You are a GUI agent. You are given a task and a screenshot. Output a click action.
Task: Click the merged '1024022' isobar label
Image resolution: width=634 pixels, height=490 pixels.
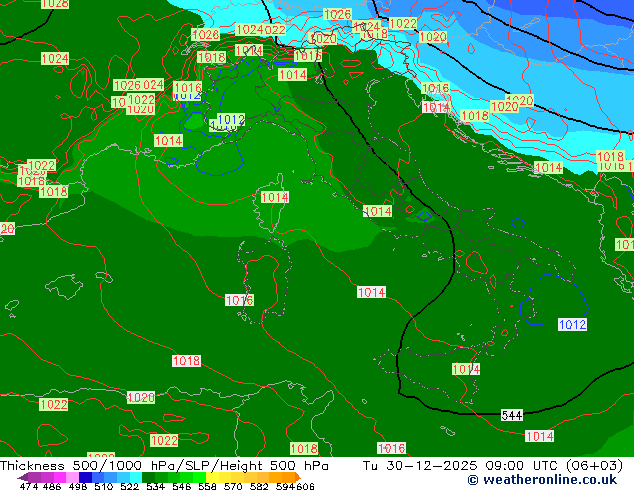point(261,30)
